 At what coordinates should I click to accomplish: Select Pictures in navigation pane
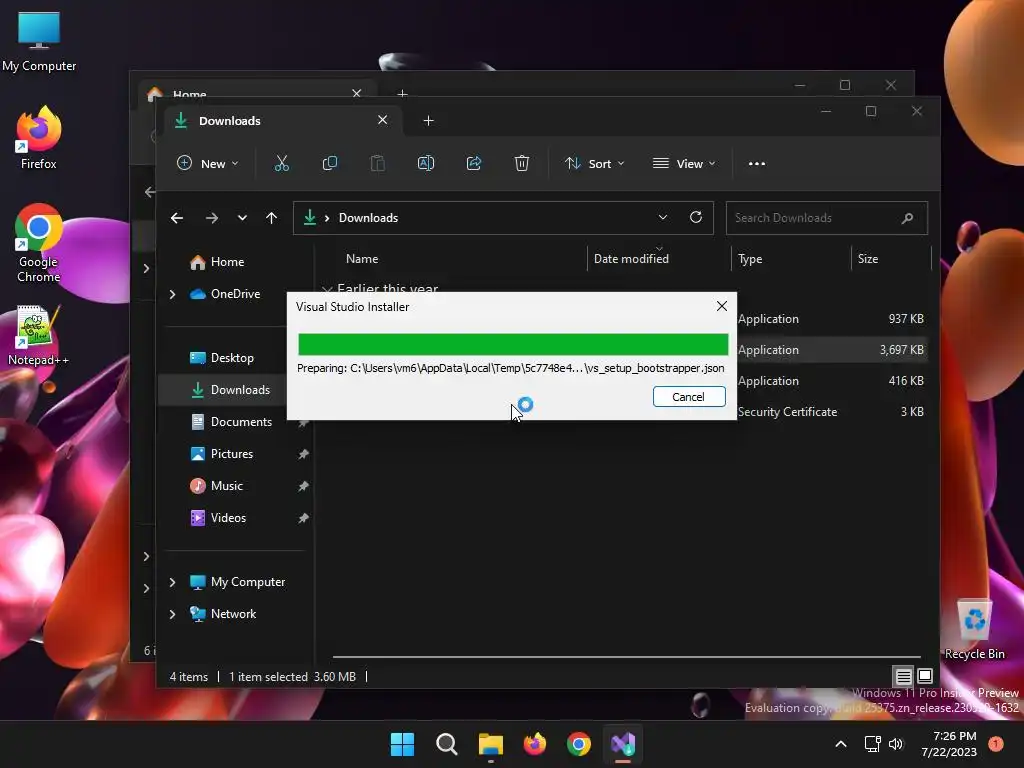pyautogui.click(x=231, y=454)
